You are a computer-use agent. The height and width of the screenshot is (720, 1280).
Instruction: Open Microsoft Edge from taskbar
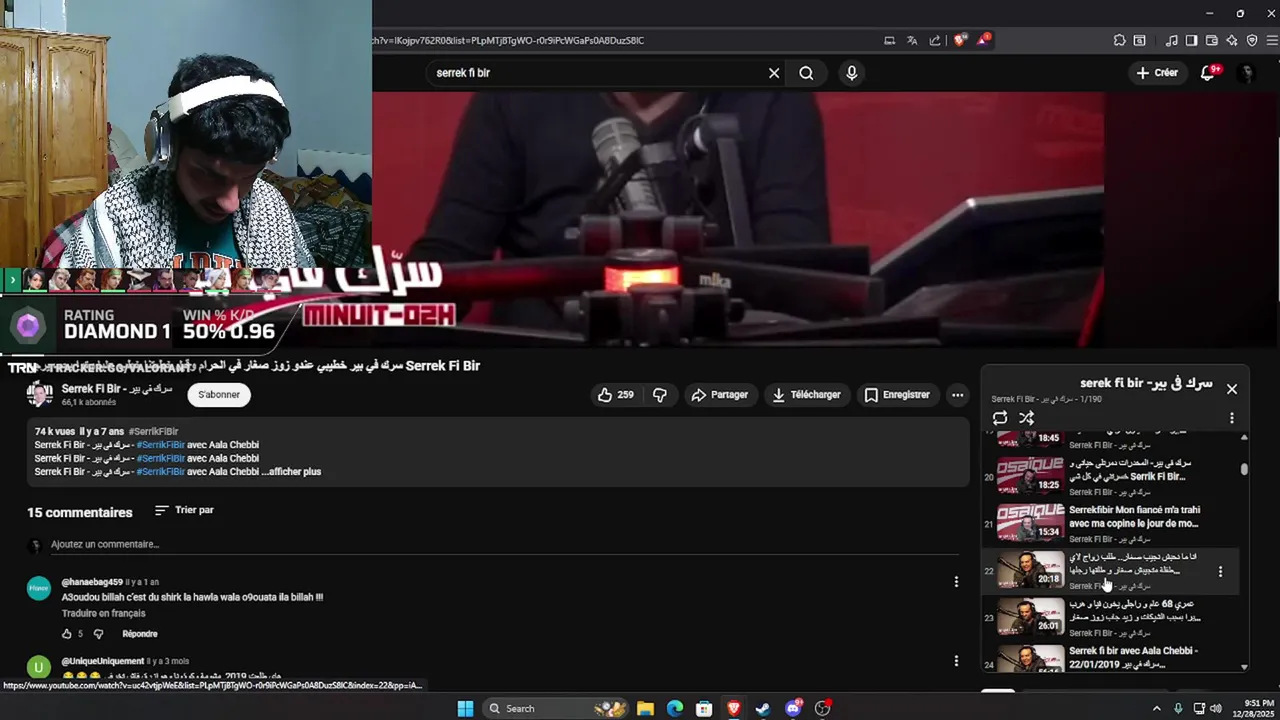coord(675,708)
